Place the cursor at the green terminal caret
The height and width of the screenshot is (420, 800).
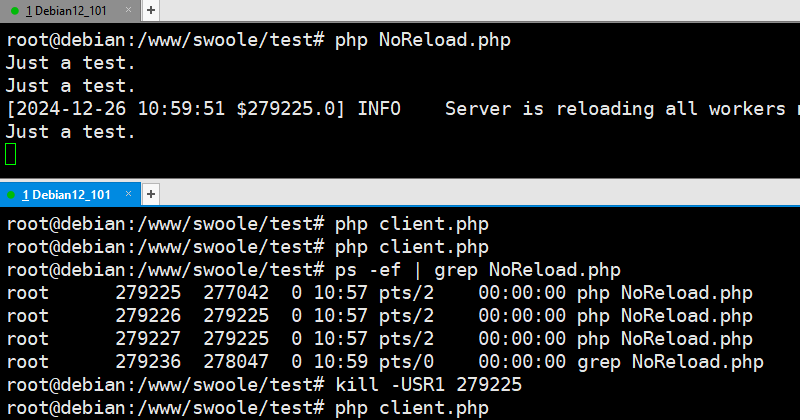(x=11, y=154)
